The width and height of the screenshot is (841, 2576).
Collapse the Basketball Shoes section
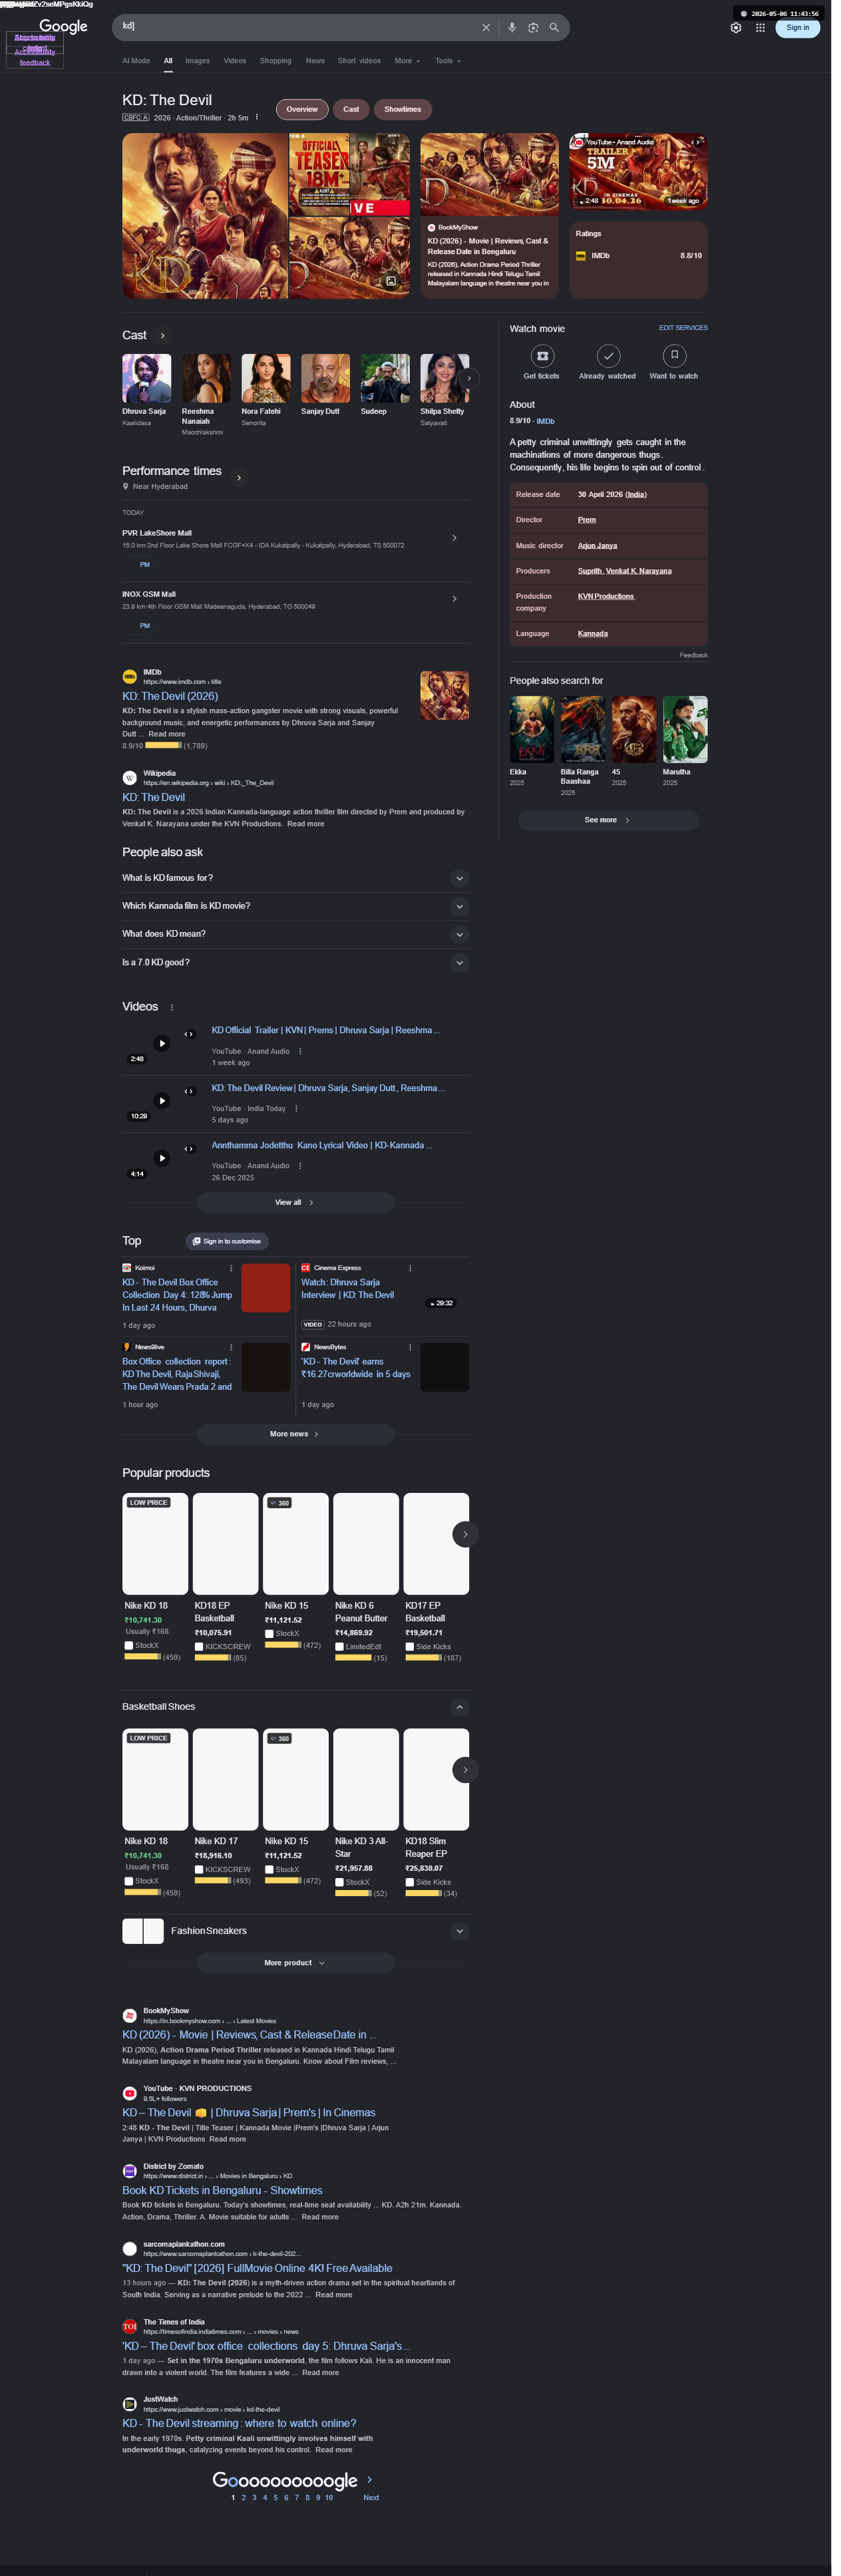point(459,1707)
